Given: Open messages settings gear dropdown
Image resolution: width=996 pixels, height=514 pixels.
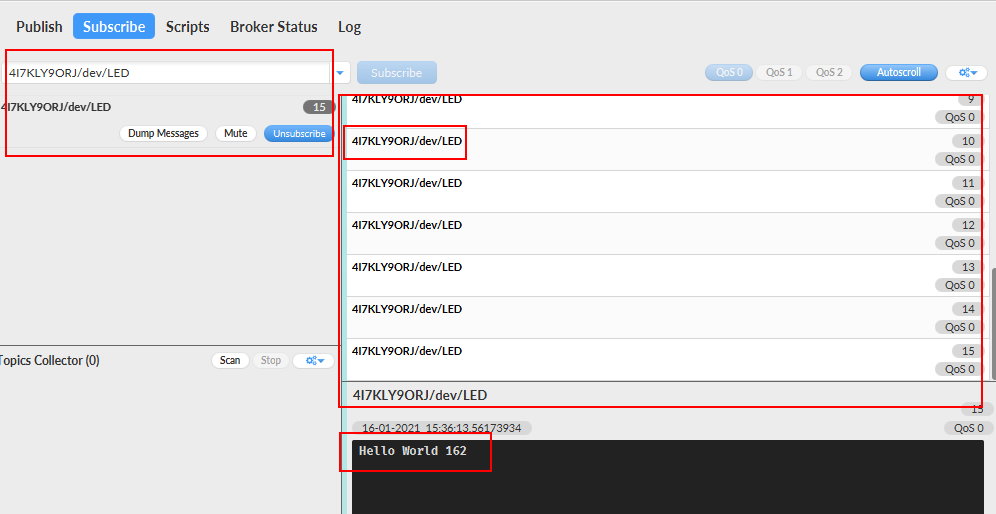Looking at the screenshot, I should coord(965,73).
